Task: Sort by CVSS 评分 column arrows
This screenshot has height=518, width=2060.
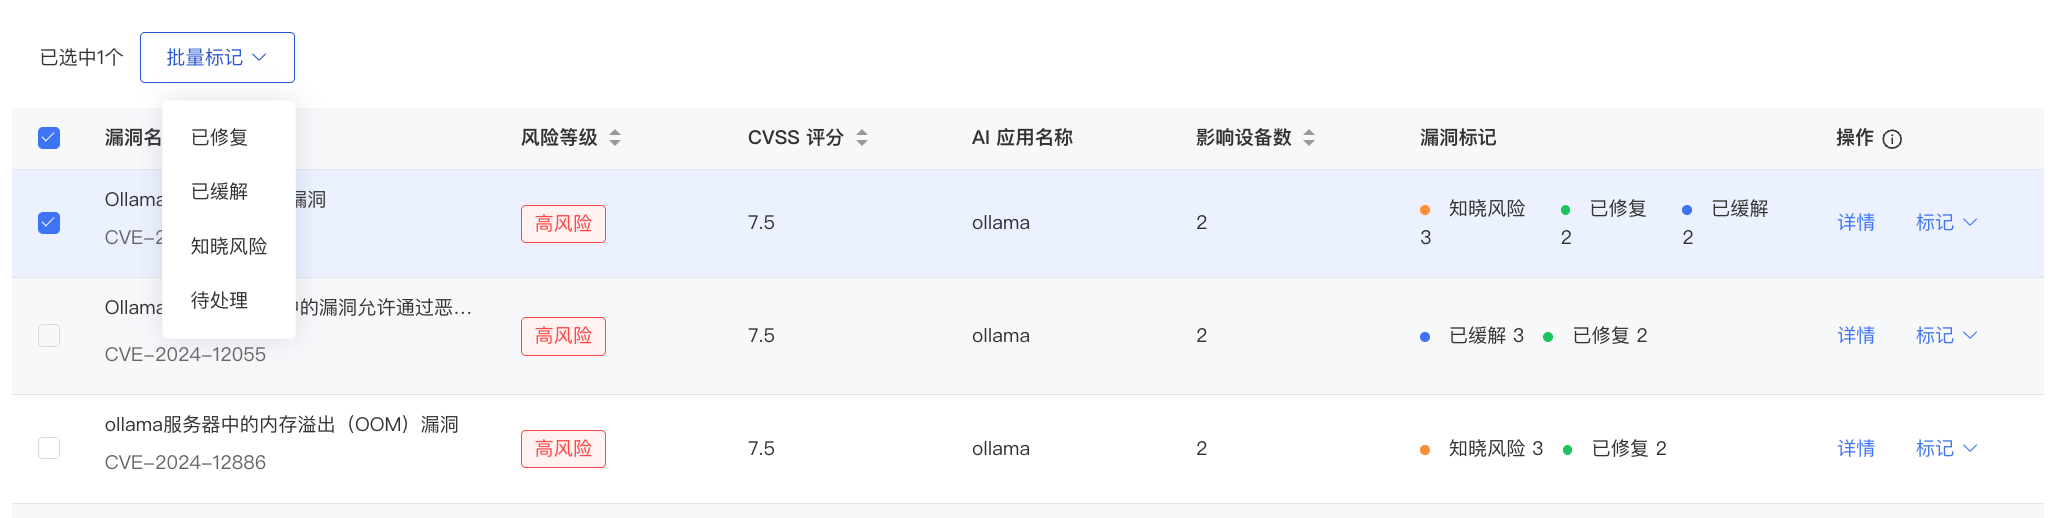Action: pos(862,138)
